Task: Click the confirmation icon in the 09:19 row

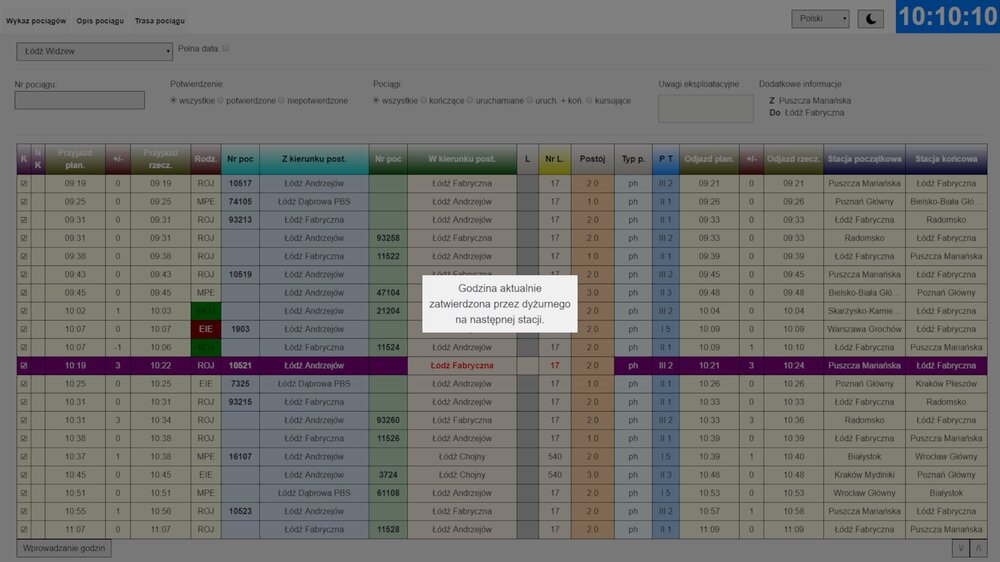Action: pos(24,184)
